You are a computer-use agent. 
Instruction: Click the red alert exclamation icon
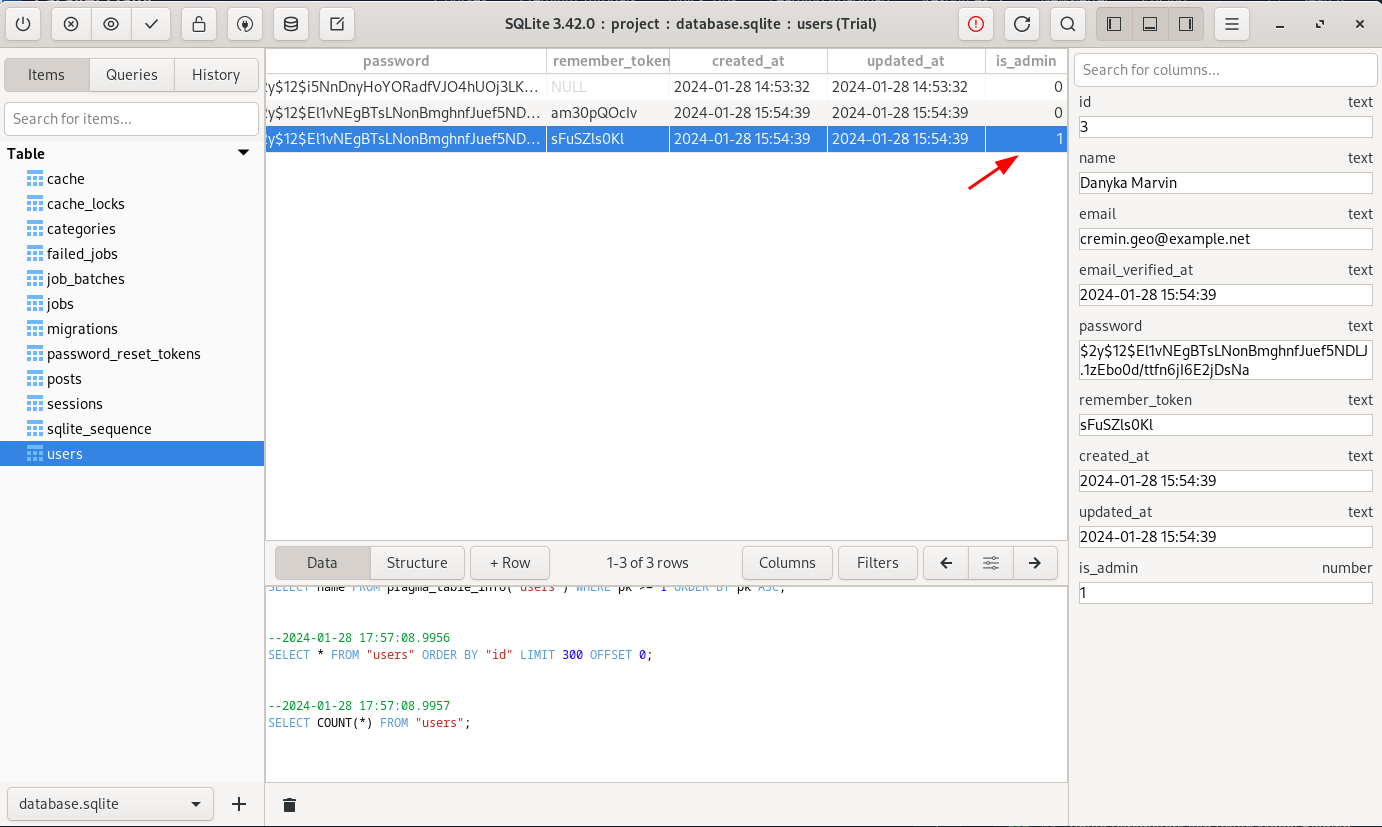(976, 24)
